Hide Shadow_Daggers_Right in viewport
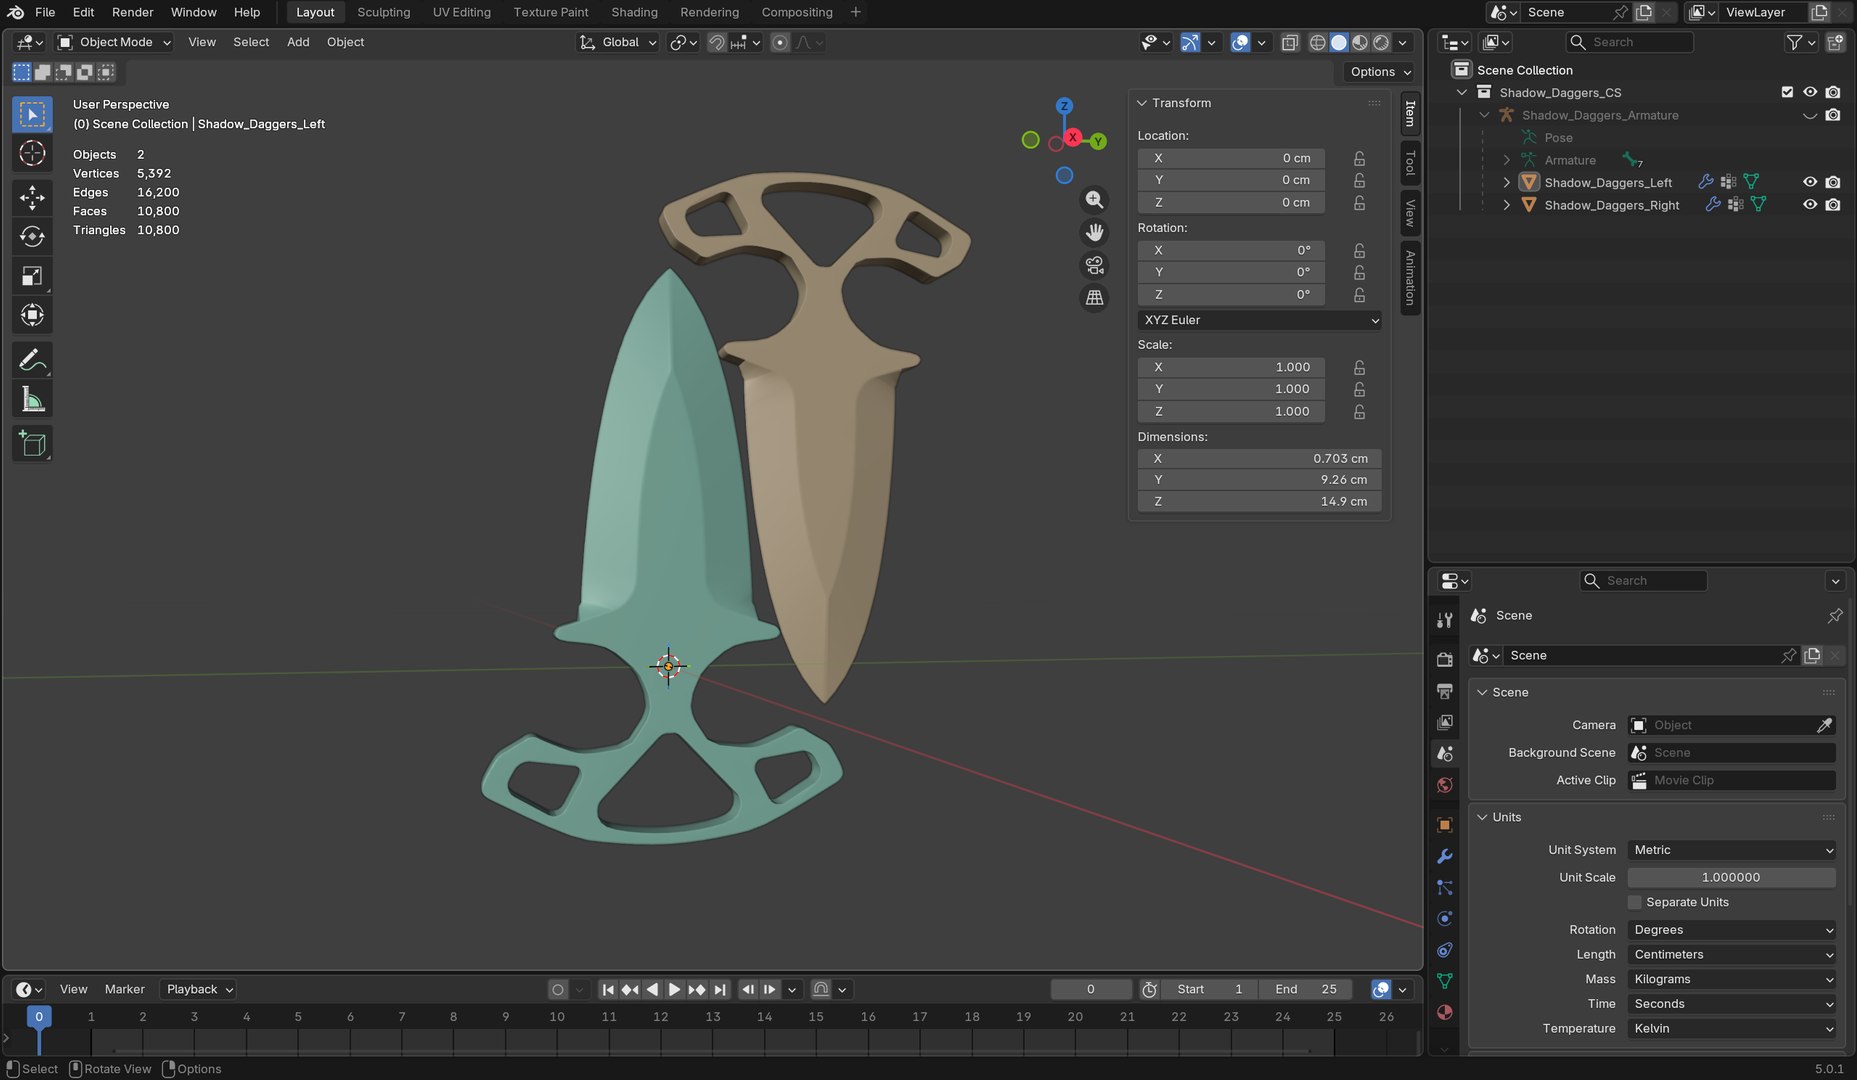Viewport: 1857px width, 1080px height. tap(1810, 205)
